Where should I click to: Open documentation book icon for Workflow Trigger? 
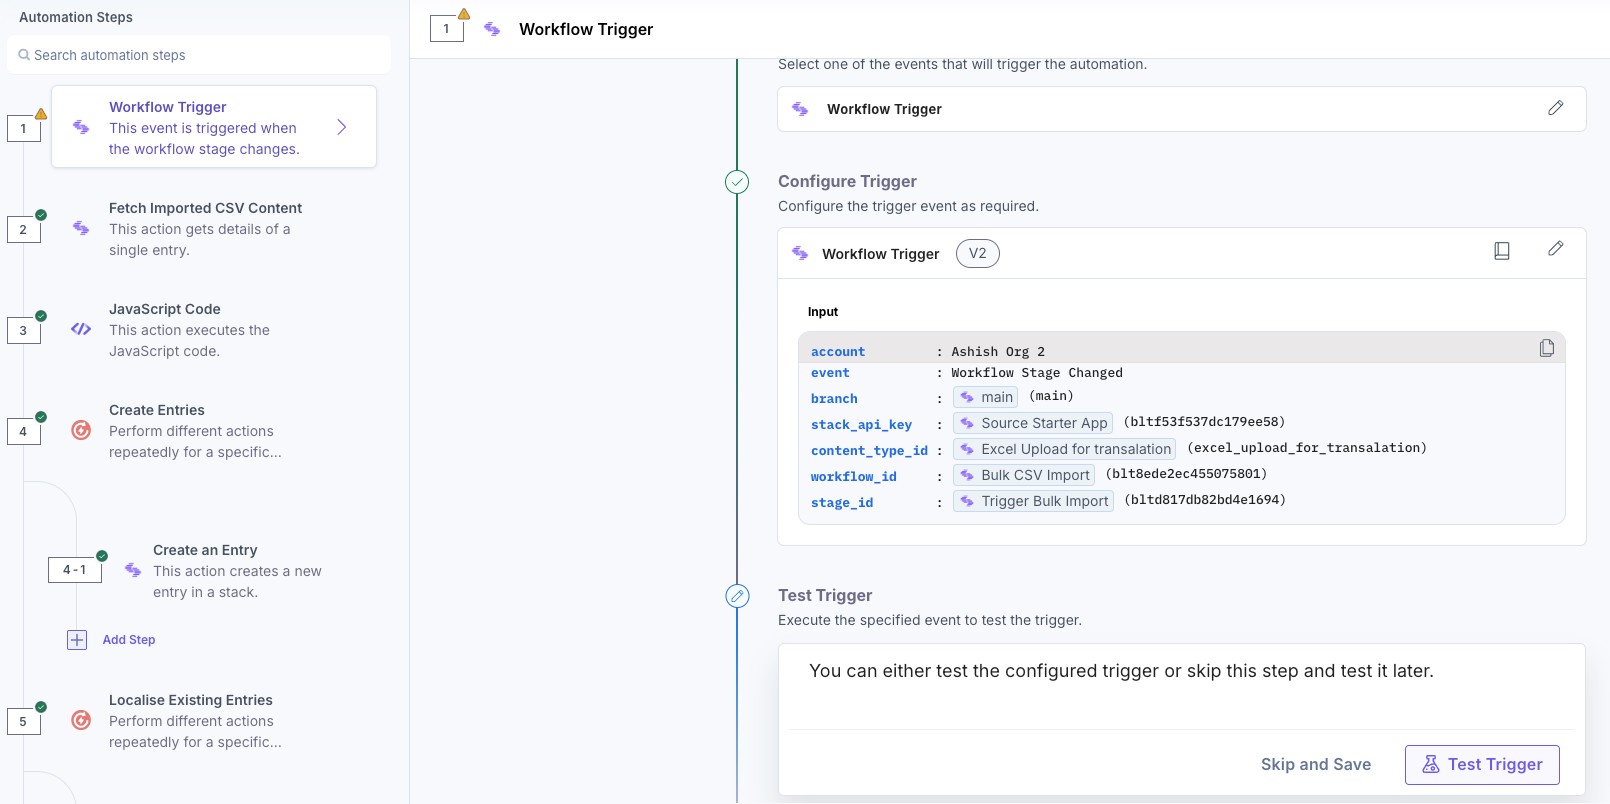click(1501, 251)
